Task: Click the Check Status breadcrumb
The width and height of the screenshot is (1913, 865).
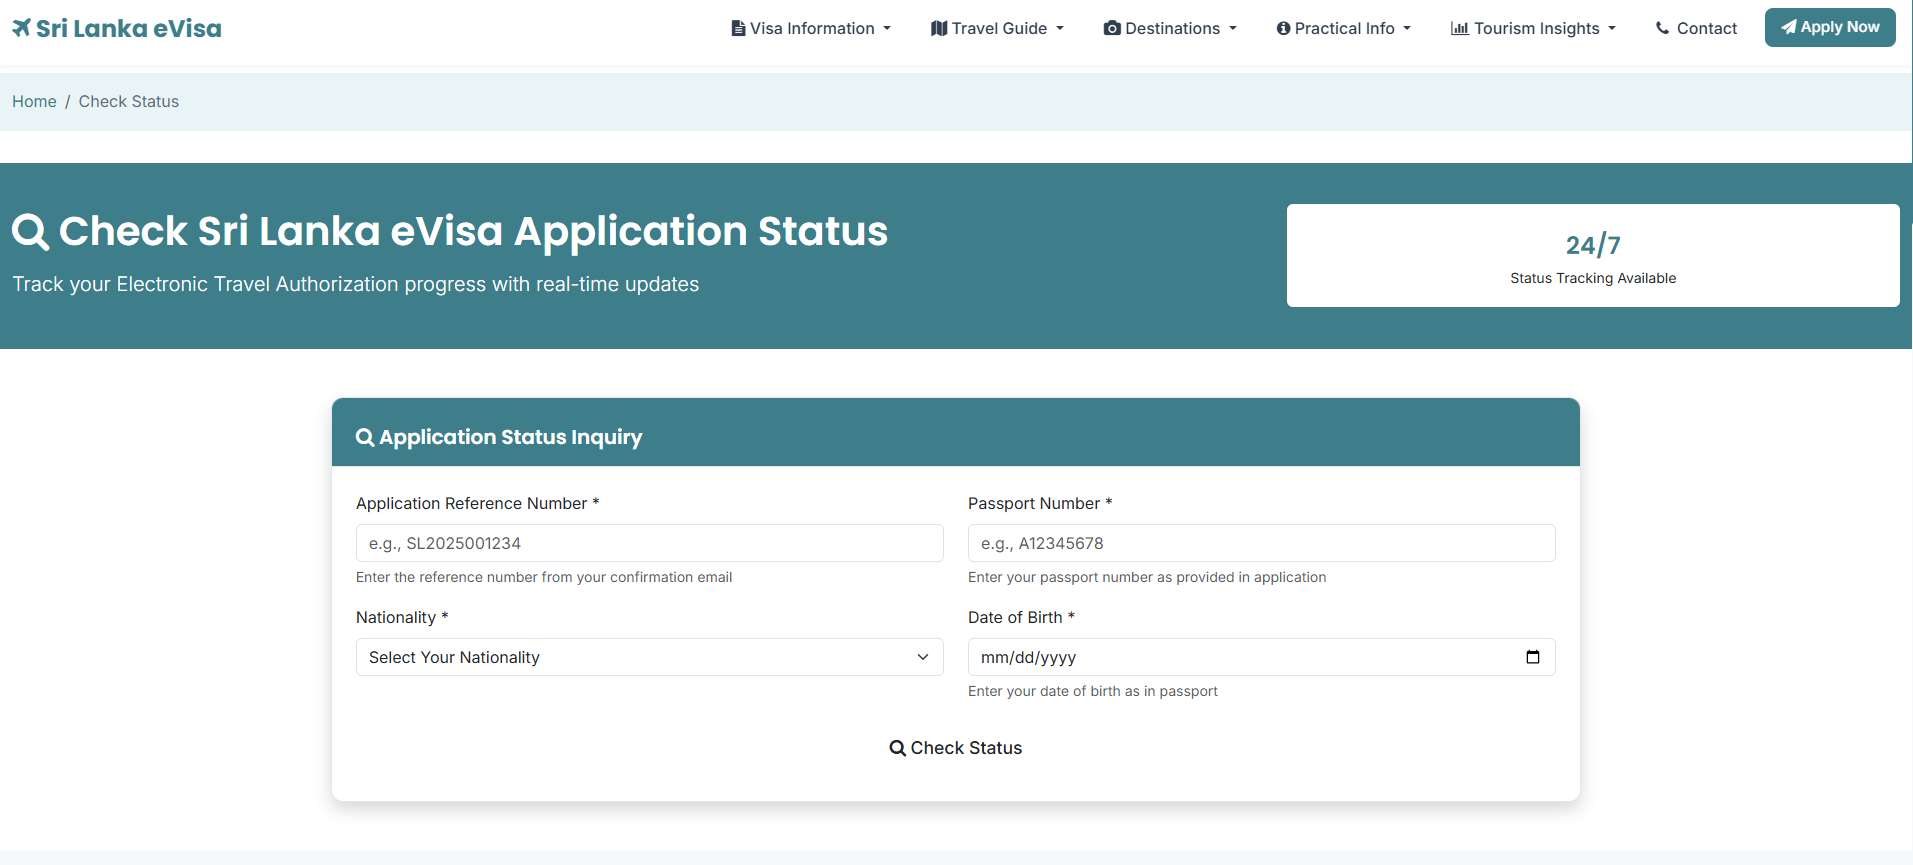Action: (129, 101)
